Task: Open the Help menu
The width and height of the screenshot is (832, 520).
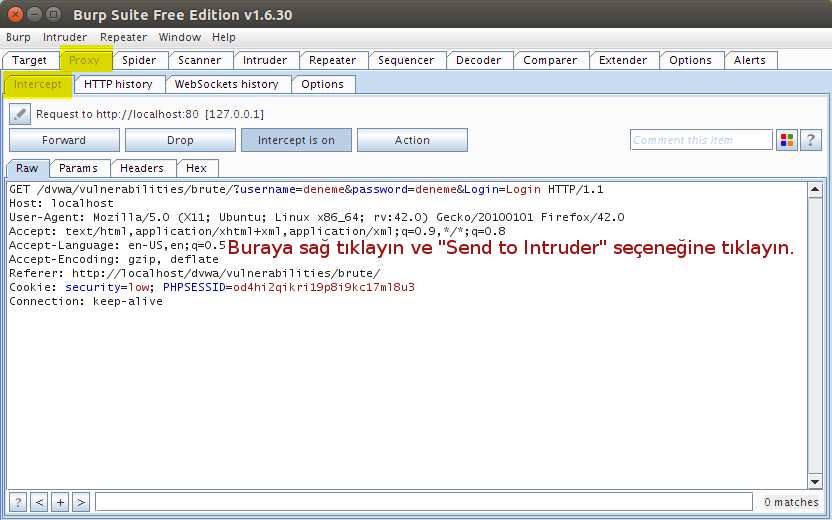Action: coord(224,37)
